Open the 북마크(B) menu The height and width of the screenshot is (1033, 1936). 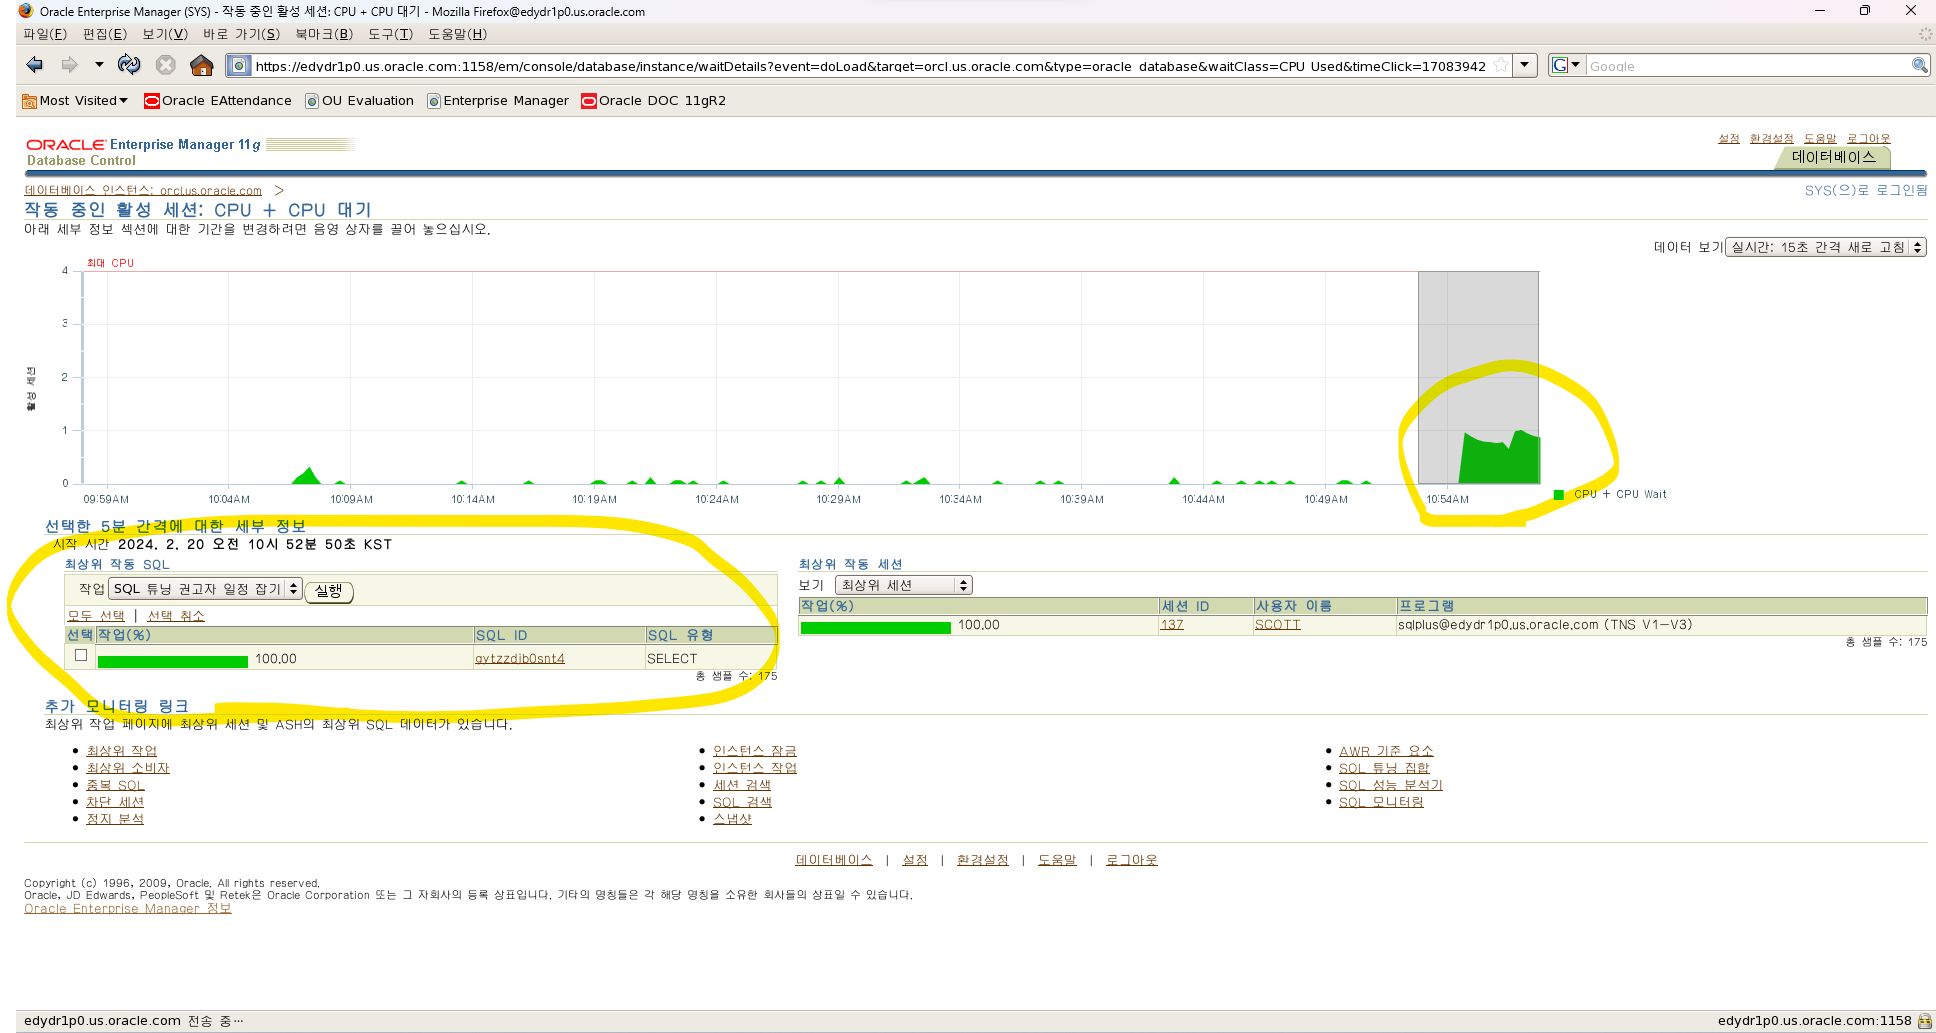tap(324, 34)
